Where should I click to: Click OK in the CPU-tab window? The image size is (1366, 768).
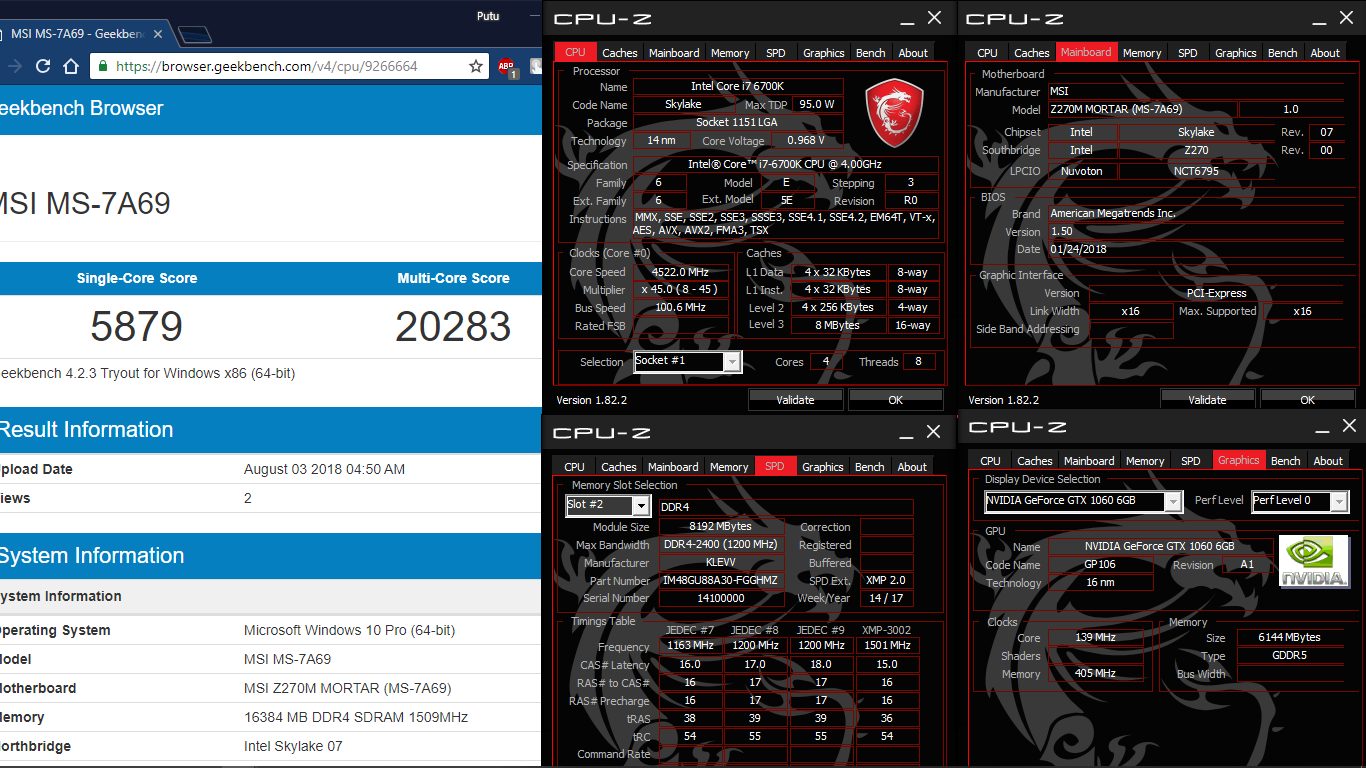point(895,400)
